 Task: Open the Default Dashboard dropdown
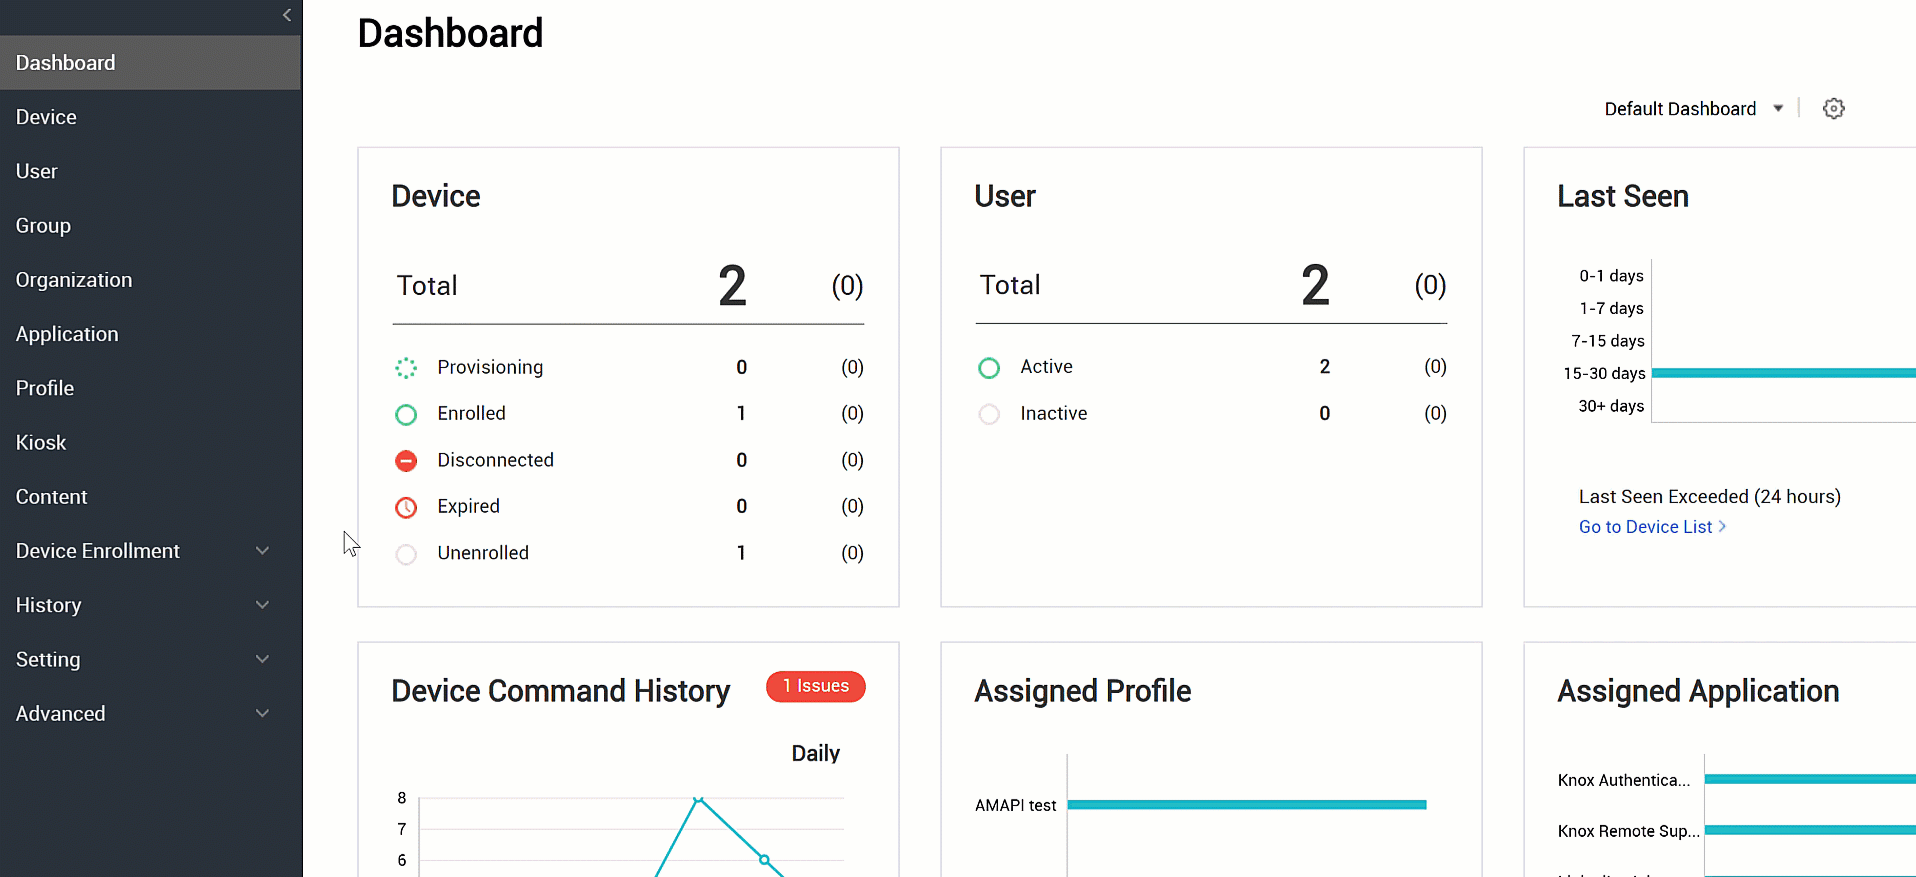pyautogui.click(x=1693, y=109)
